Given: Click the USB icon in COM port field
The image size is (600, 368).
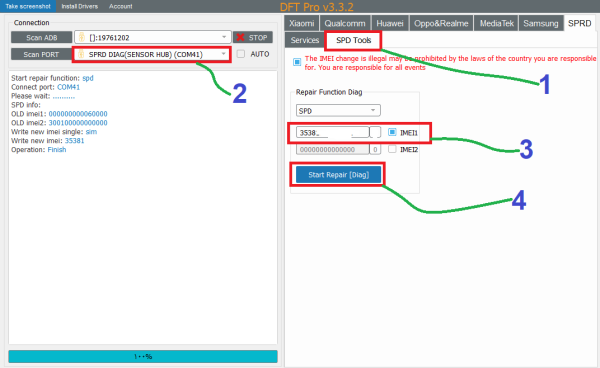Looking at the screenshot, I should click(81, 54).
